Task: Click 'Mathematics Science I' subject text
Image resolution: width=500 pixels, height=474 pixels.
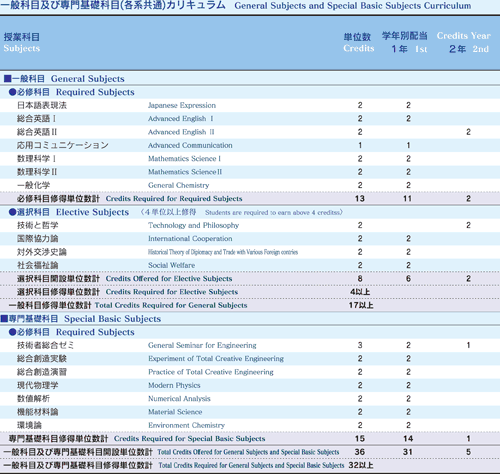Action: (x=184, y=159)
